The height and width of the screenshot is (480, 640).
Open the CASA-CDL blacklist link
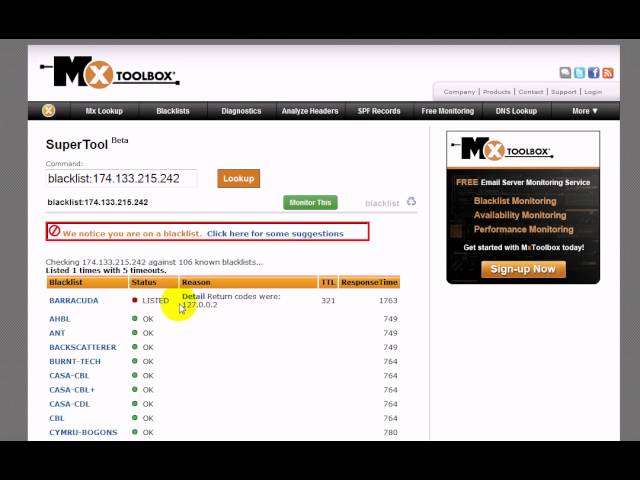click(x=69, y=404)
